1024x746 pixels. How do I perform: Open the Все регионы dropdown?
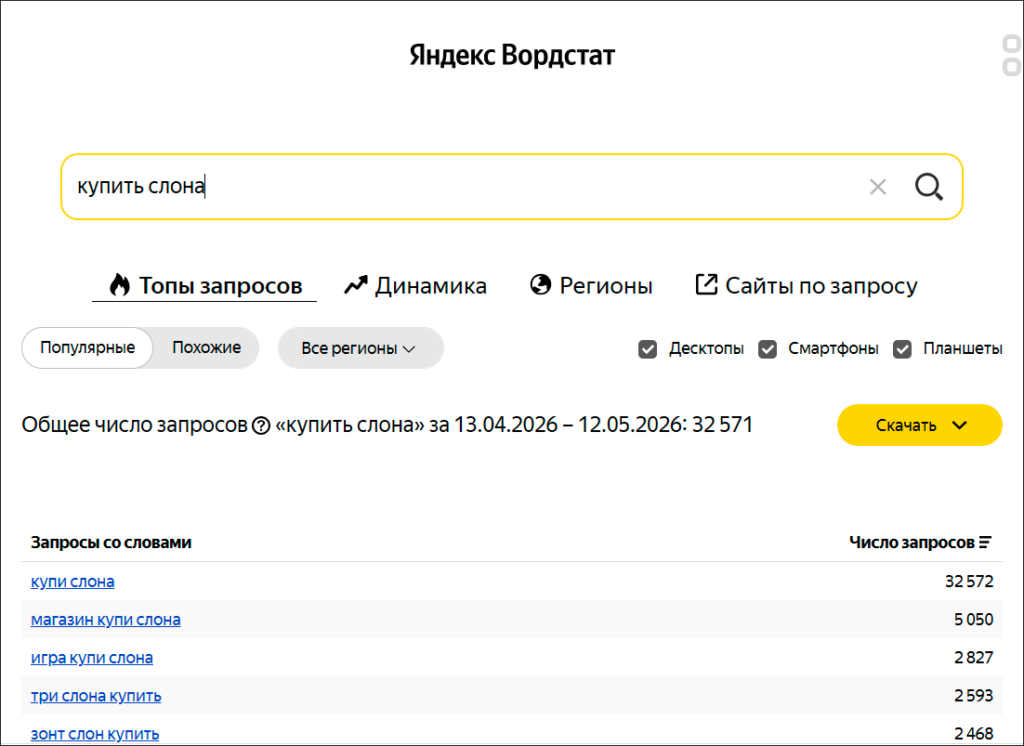(x=360, y=348)
